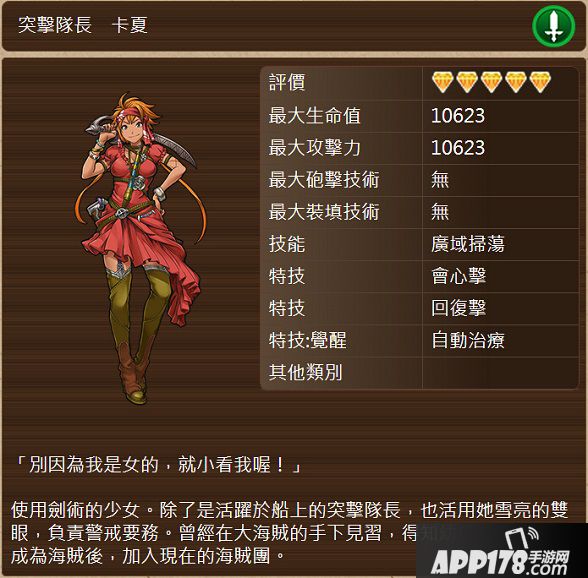The width and height of the screenshot is (588, 578).
Task: Click the 評價 rating row label
Action: click(x=287, y=82)
